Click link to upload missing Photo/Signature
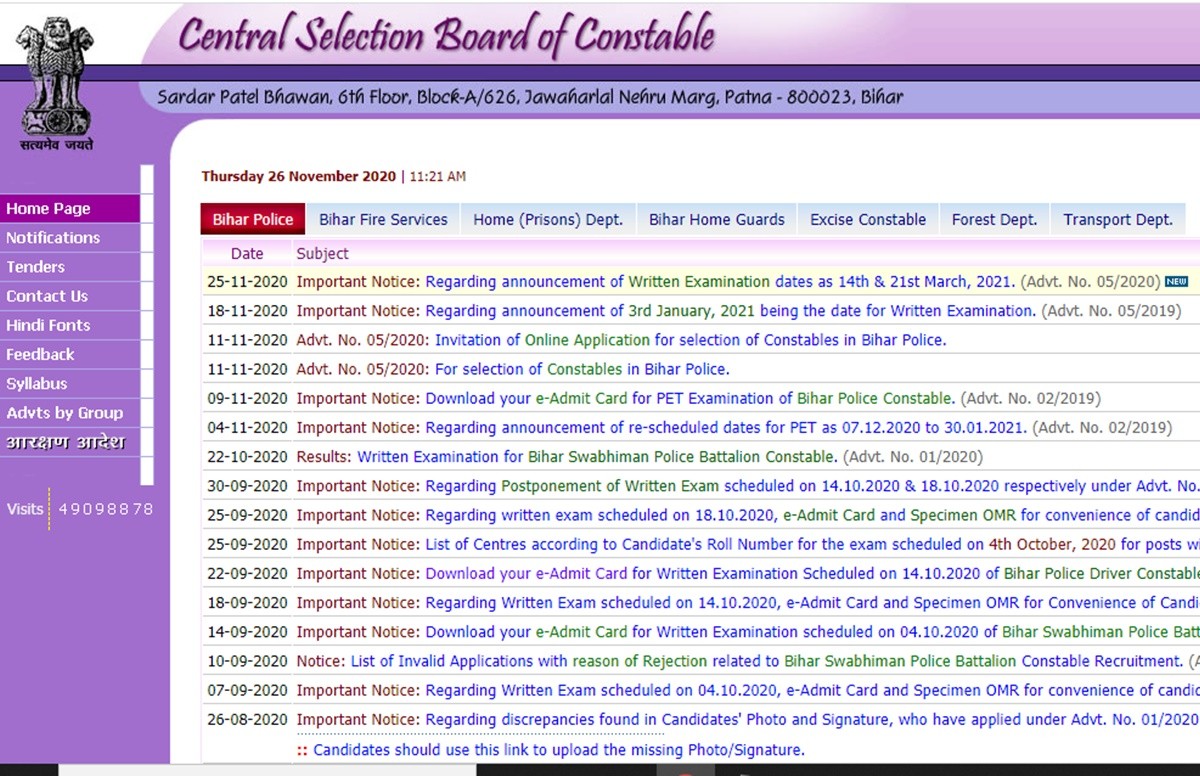 (x=558, y=750)
